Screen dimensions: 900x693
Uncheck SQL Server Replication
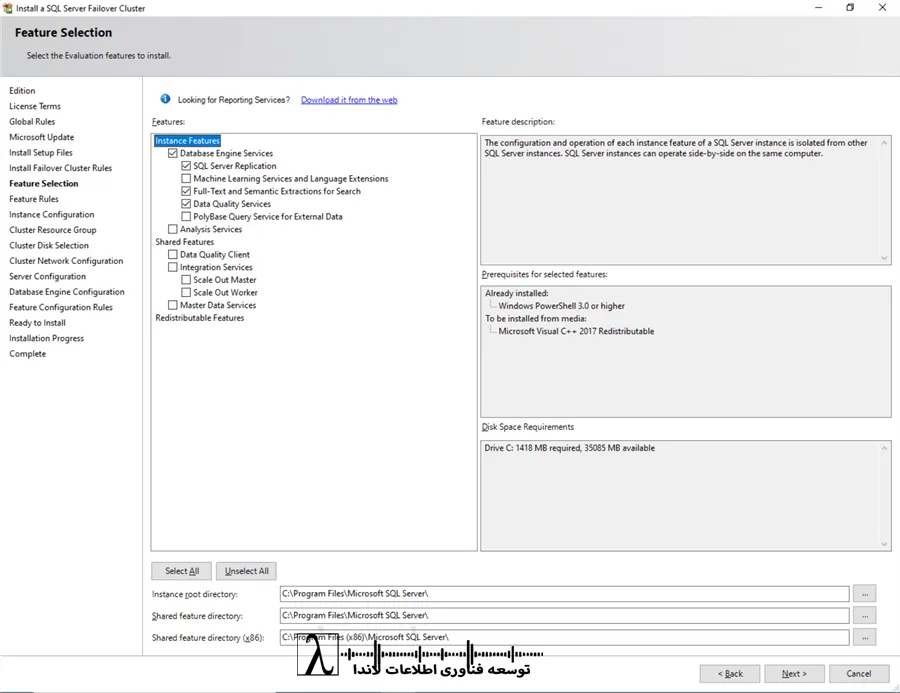click(186, 166)
